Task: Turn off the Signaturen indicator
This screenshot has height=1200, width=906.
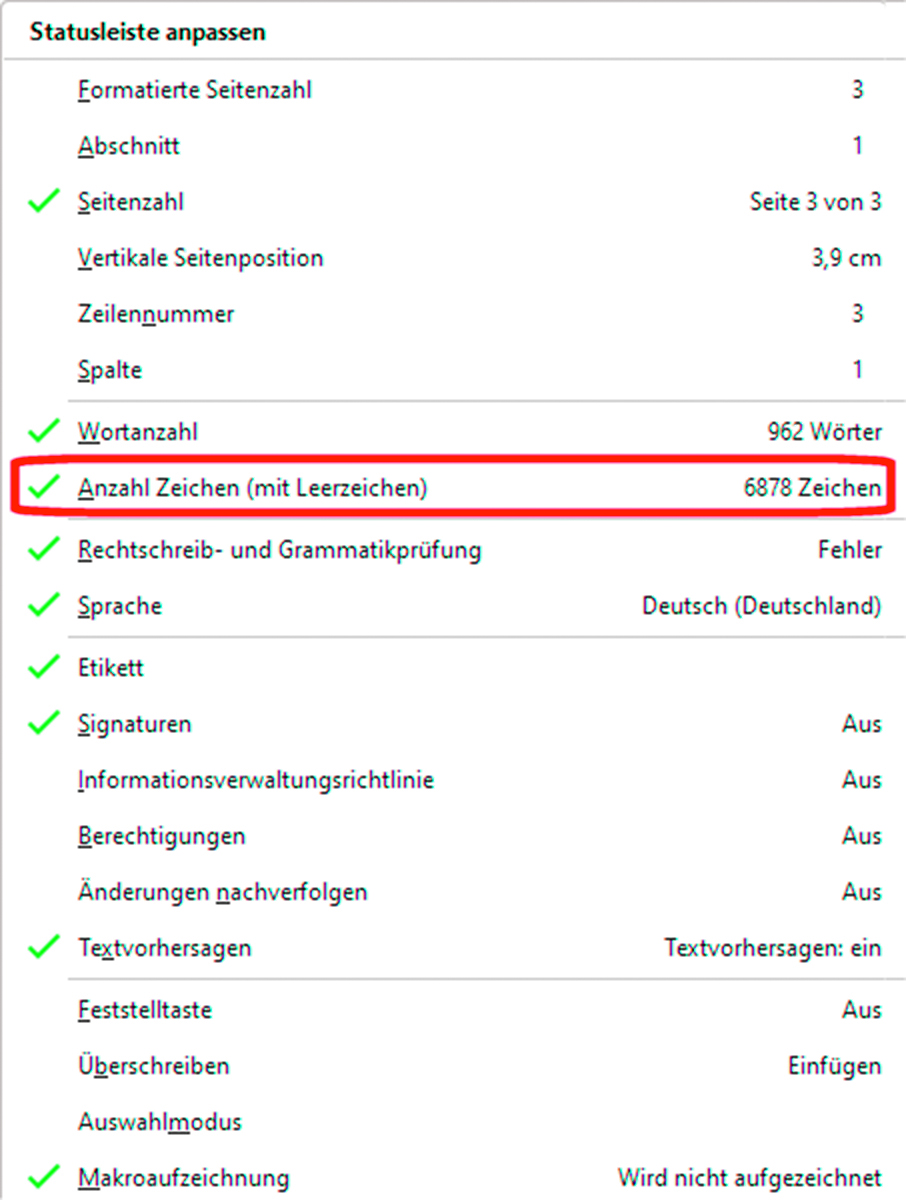Action: click(135, 723)
